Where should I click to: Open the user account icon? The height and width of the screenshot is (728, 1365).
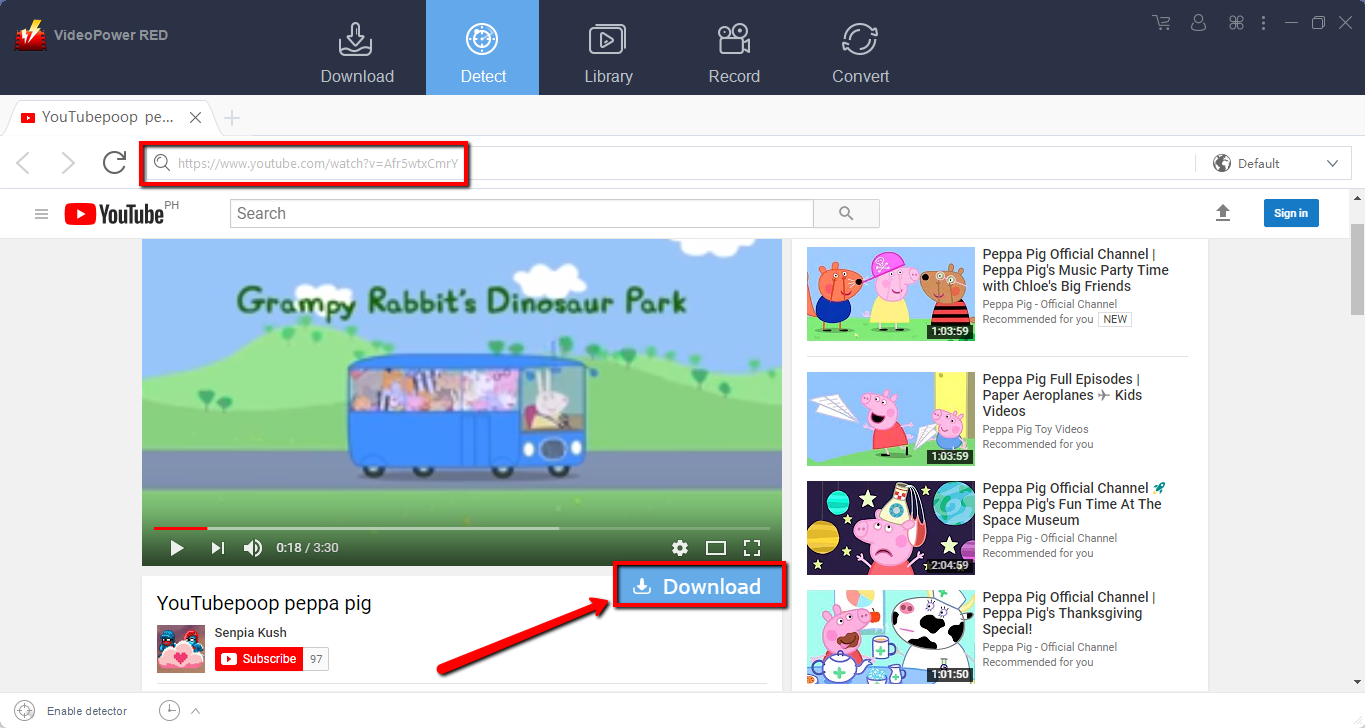coord(1198,22)
